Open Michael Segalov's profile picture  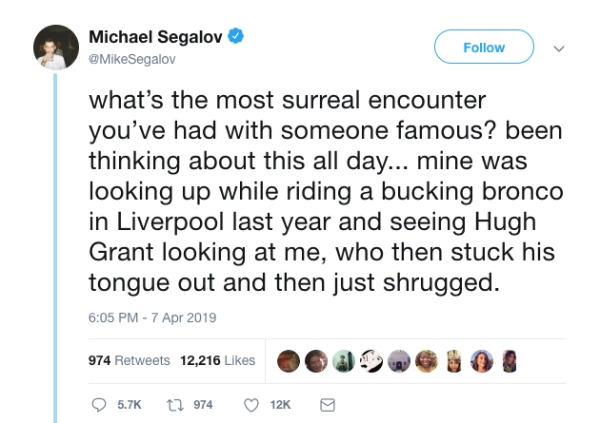[x=55, y=47]
